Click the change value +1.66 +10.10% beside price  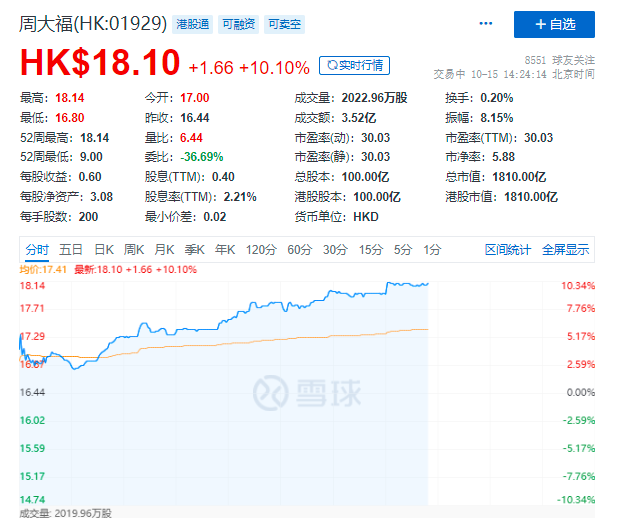[x=249, y=68]
